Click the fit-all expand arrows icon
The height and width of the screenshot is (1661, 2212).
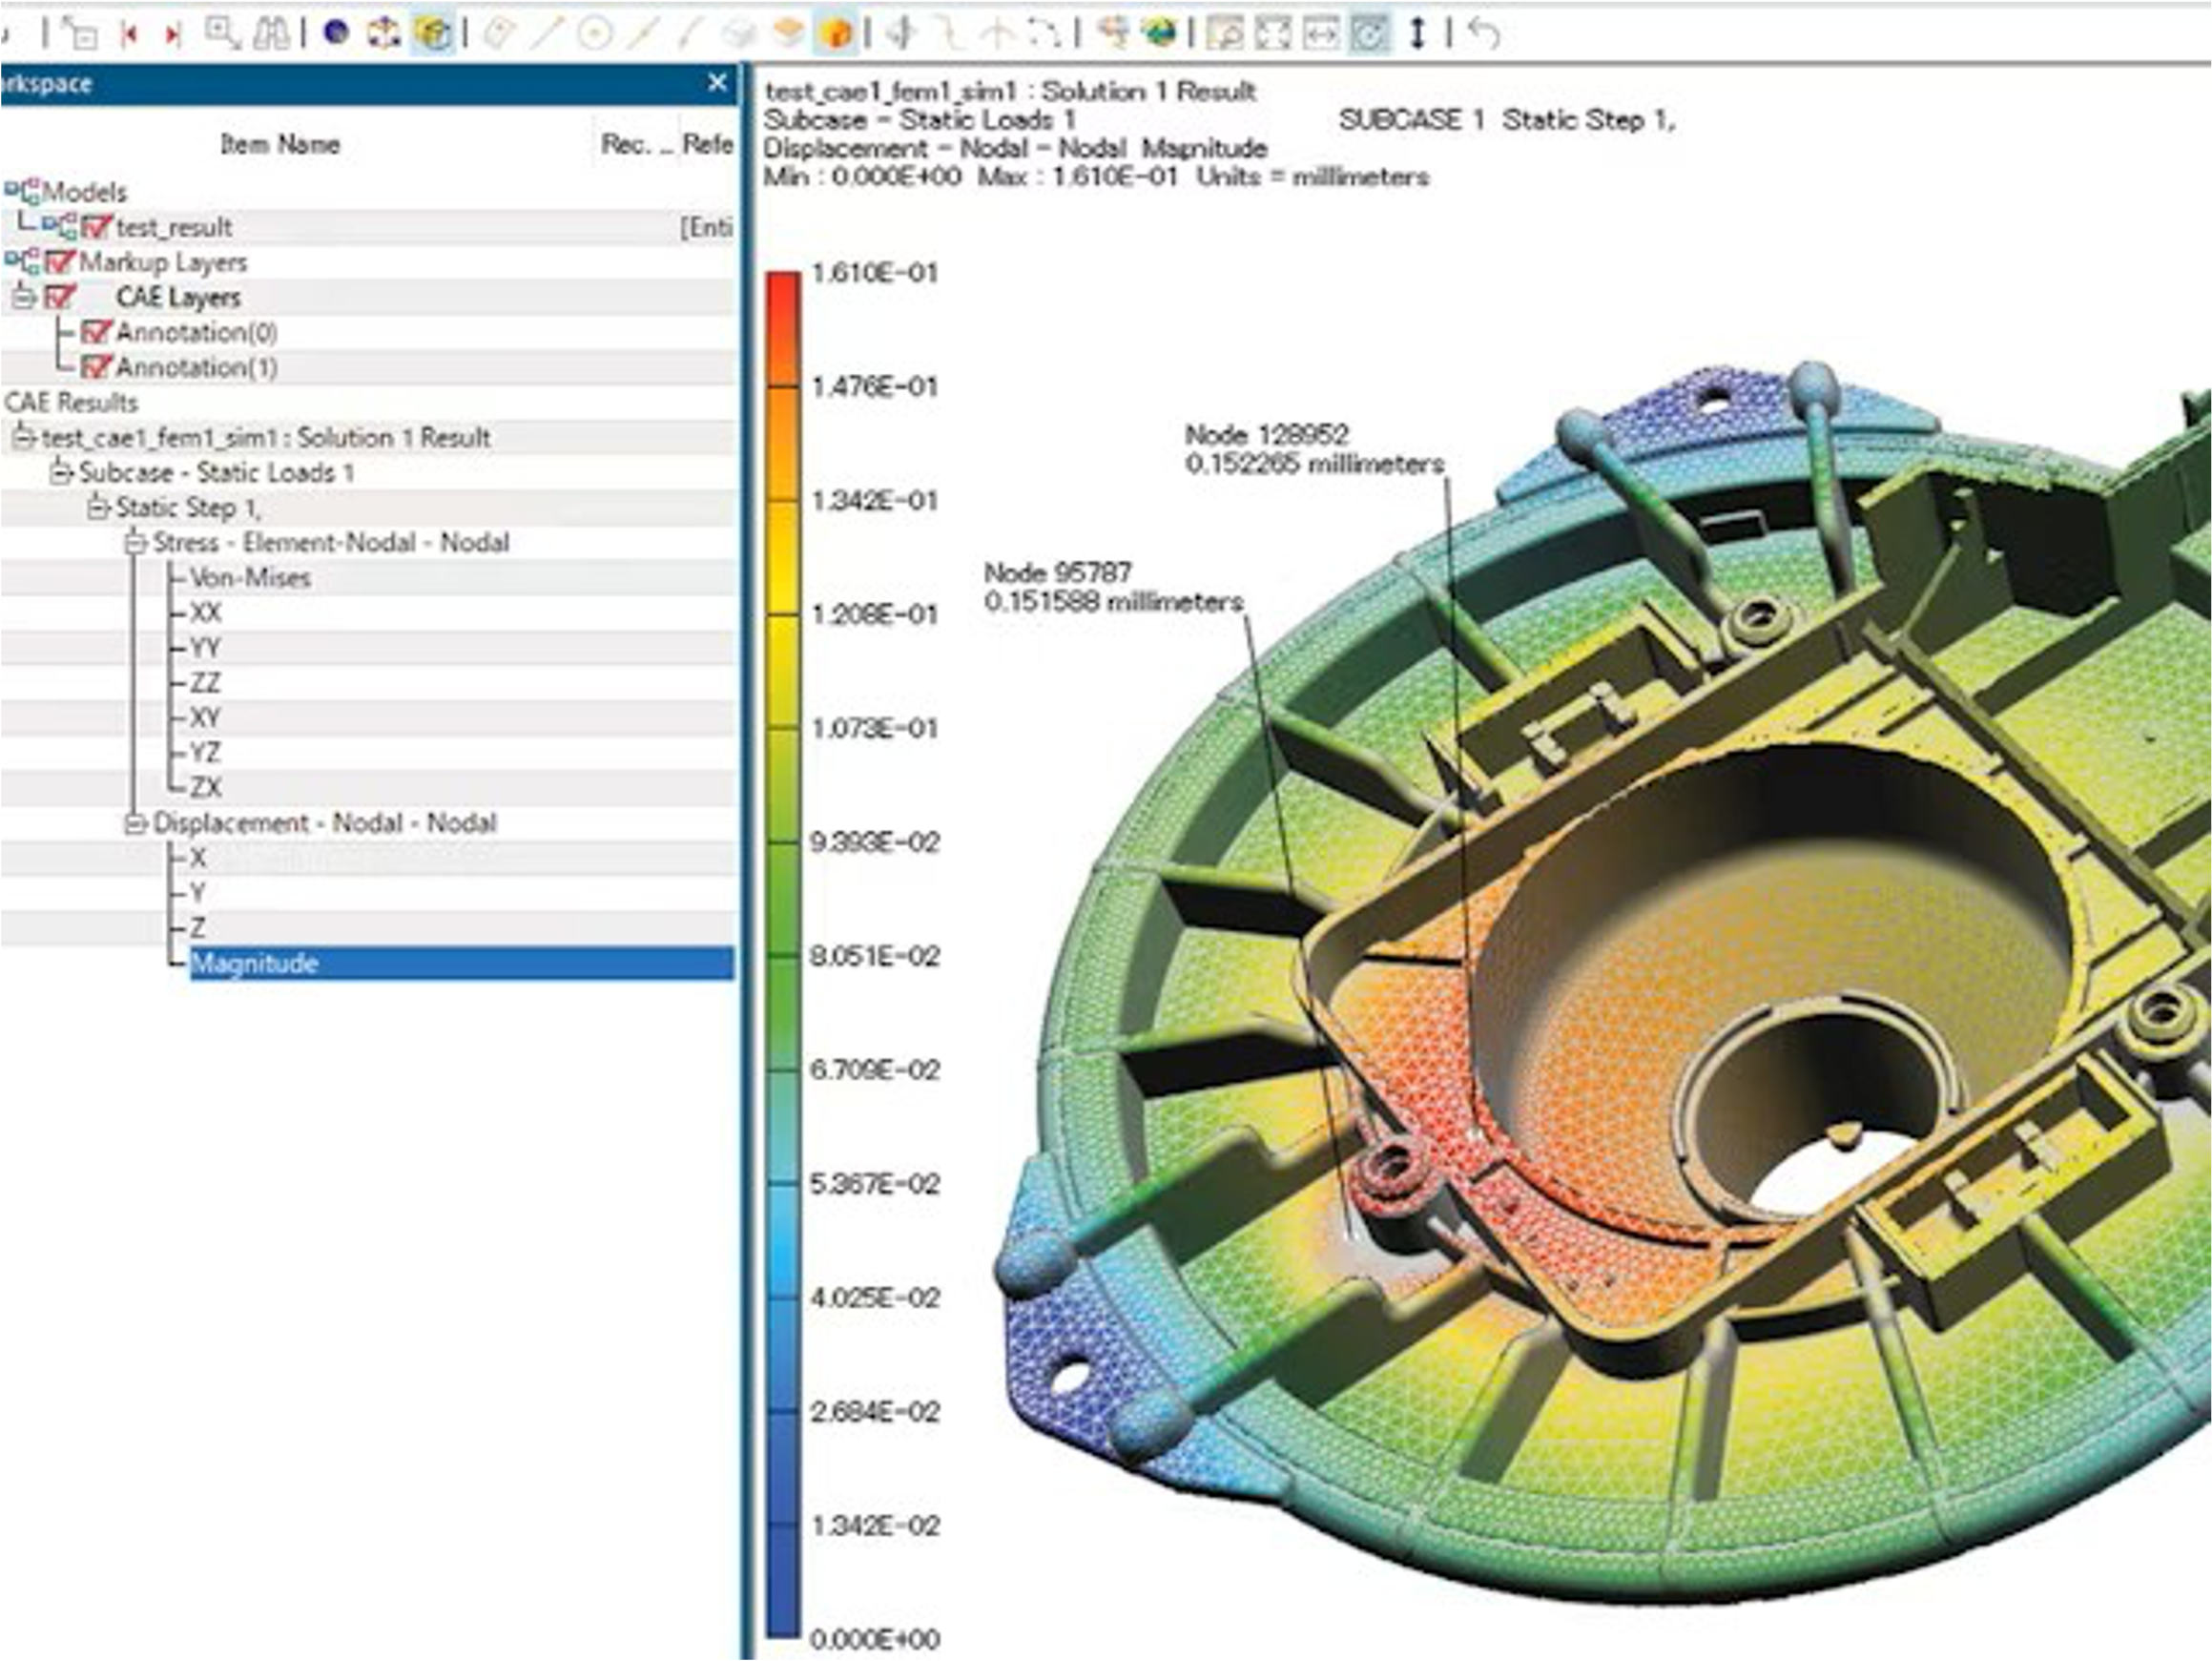(x=1273, y=34)
